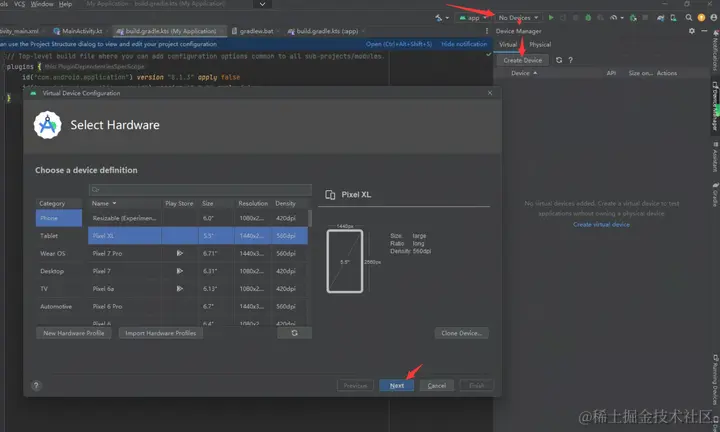Click Import Hardware Profiles button
Screen dimensions: 720x432
tap(161, 333)
